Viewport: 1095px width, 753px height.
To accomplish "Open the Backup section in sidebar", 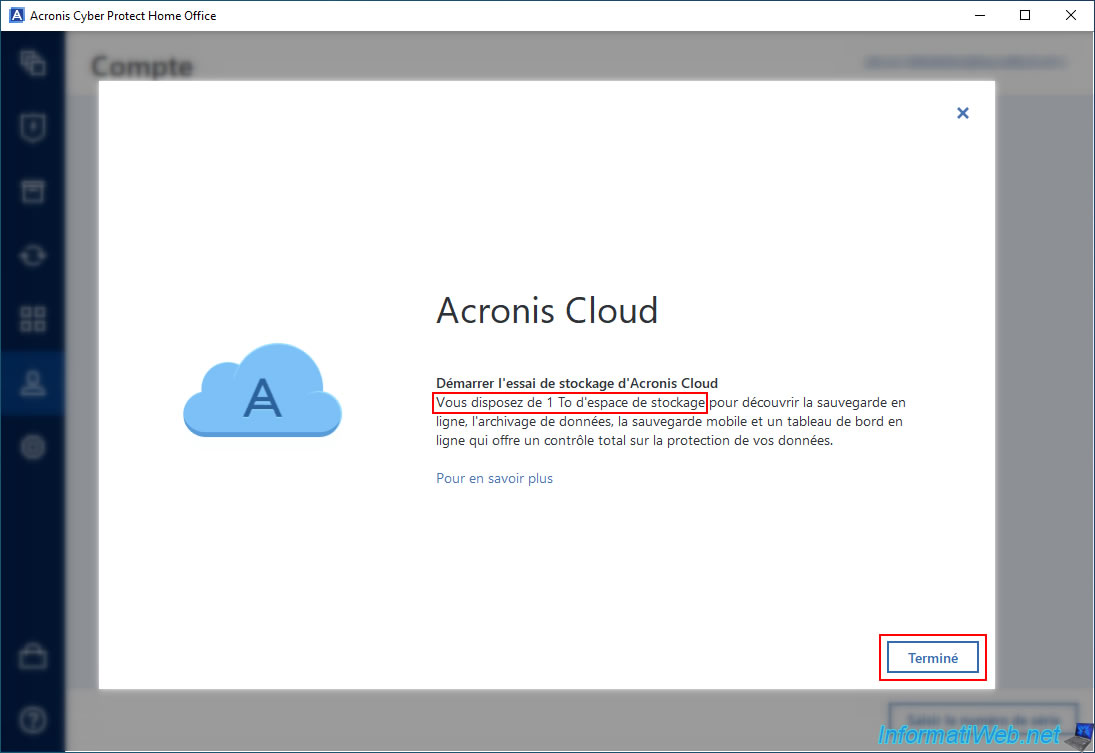I will [33, 64].
